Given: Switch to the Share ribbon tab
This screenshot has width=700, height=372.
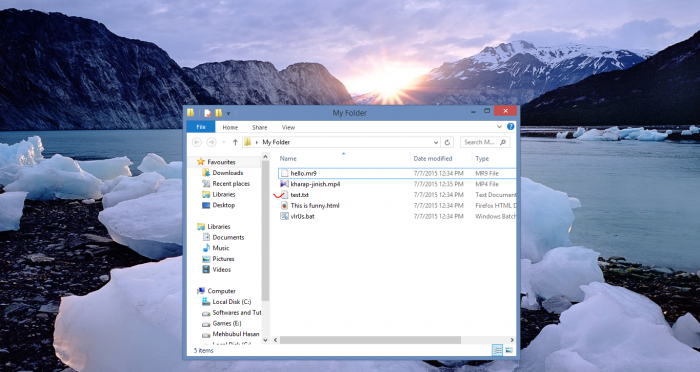Looking at the screenshot, I should [x=259, y=127].
